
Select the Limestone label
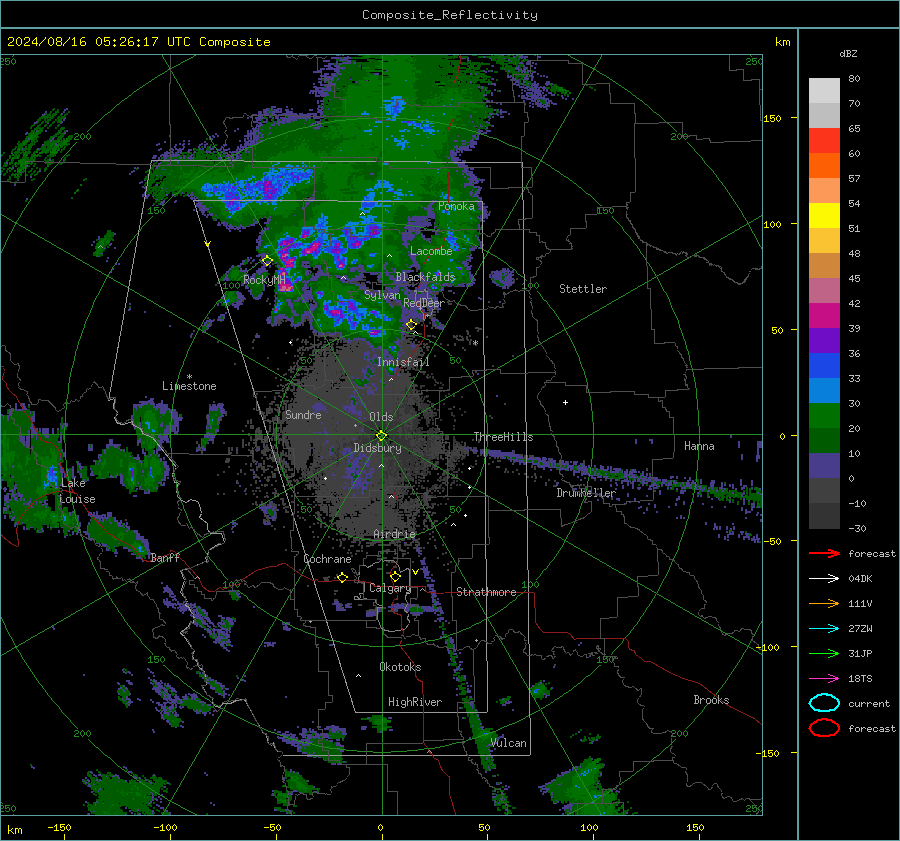click(189, 386)
